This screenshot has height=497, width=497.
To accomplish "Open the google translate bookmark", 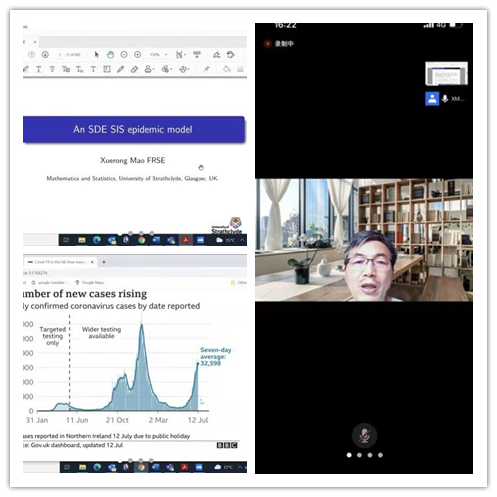I will (x=51, y=282).
